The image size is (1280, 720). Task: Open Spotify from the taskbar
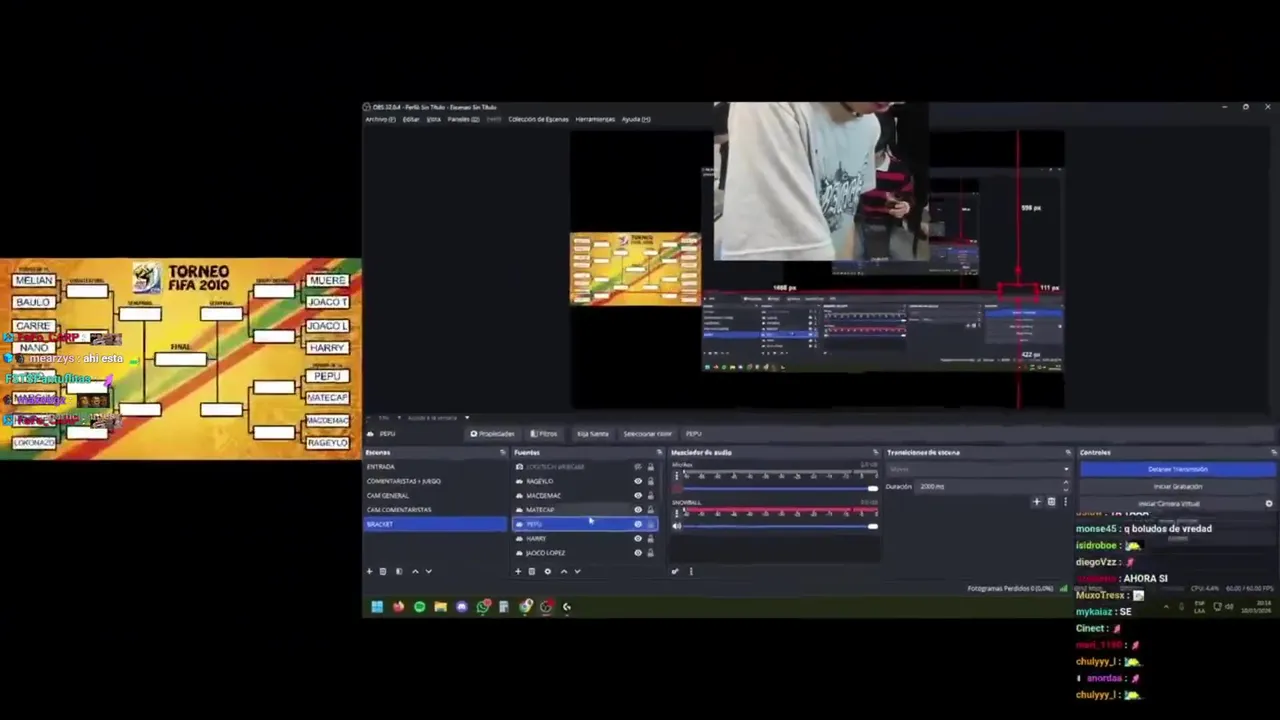[419, 606]
